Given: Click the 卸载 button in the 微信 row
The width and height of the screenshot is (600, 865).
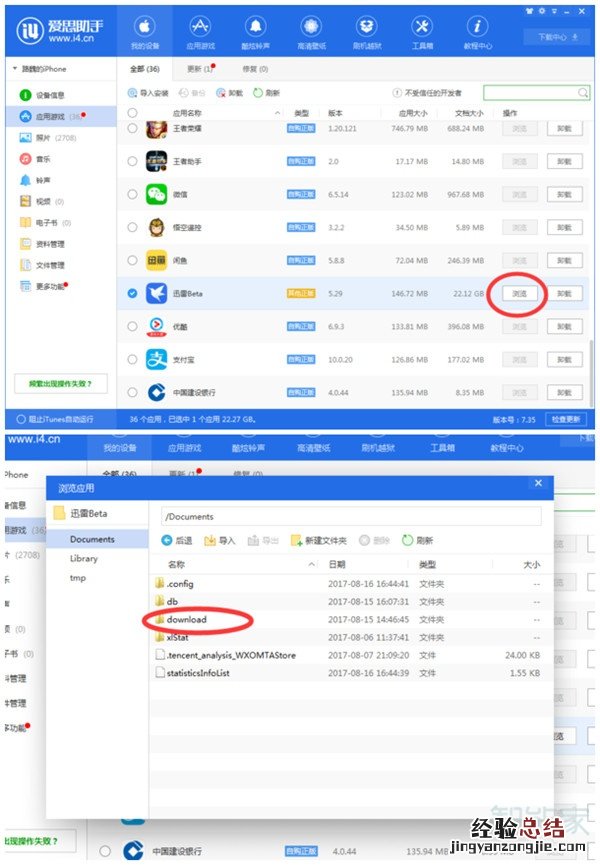Looking at the screenshot, I should (564, 194).
